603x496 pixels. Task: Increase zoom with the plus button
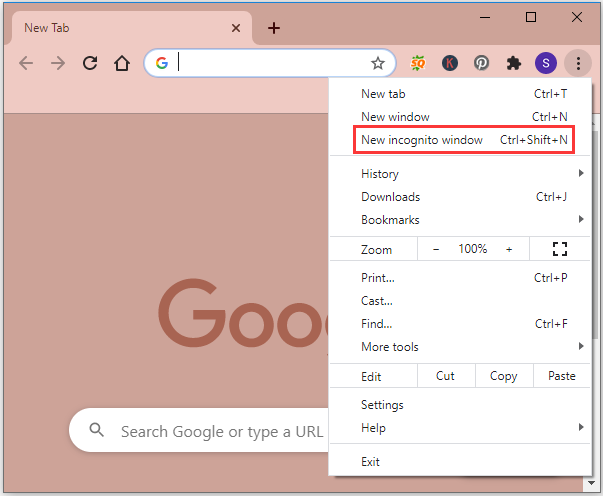(x=509, y=249)
